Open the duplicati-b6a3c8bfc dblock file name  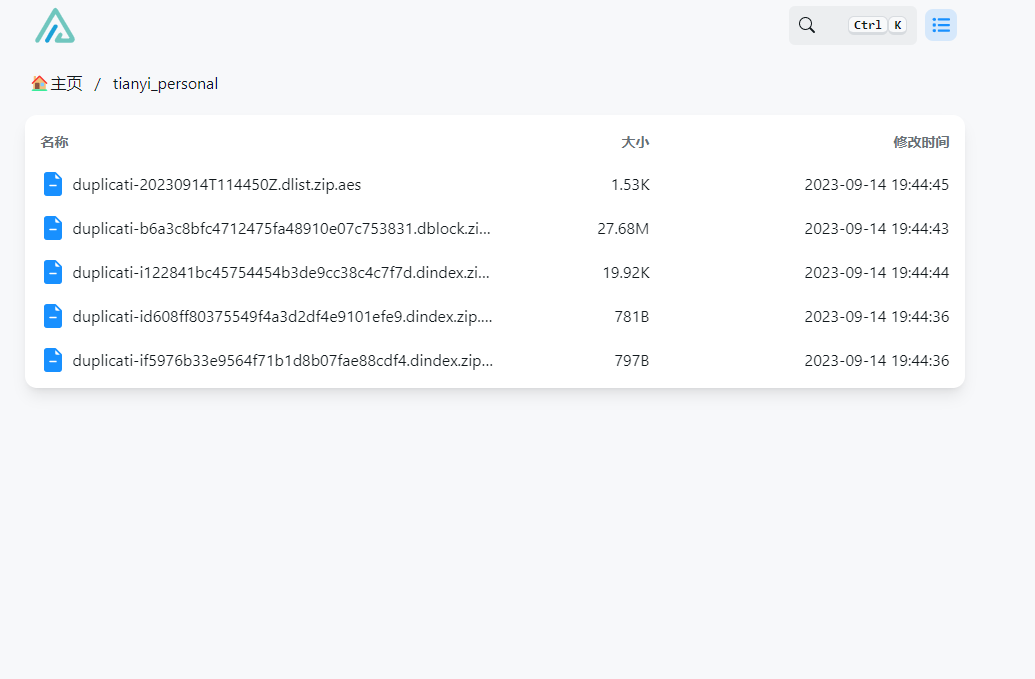(x=281, y=229)
